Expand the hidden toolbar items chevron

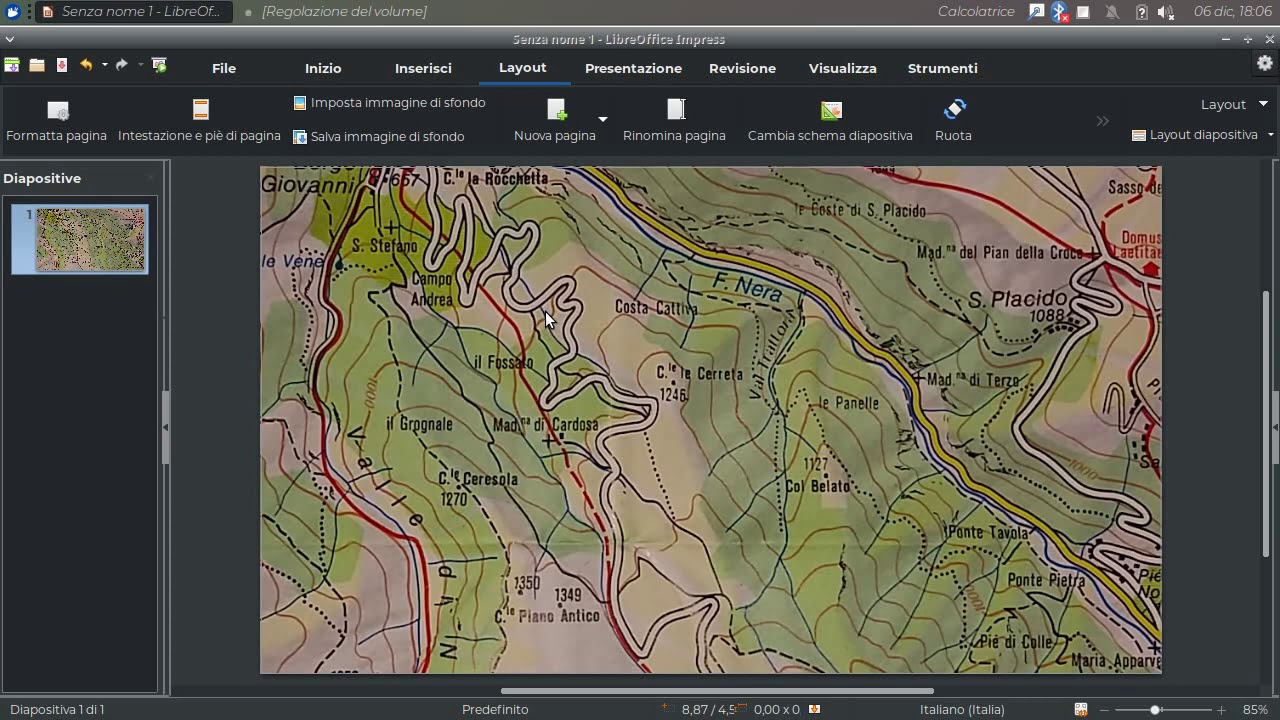pos(1102,121)
